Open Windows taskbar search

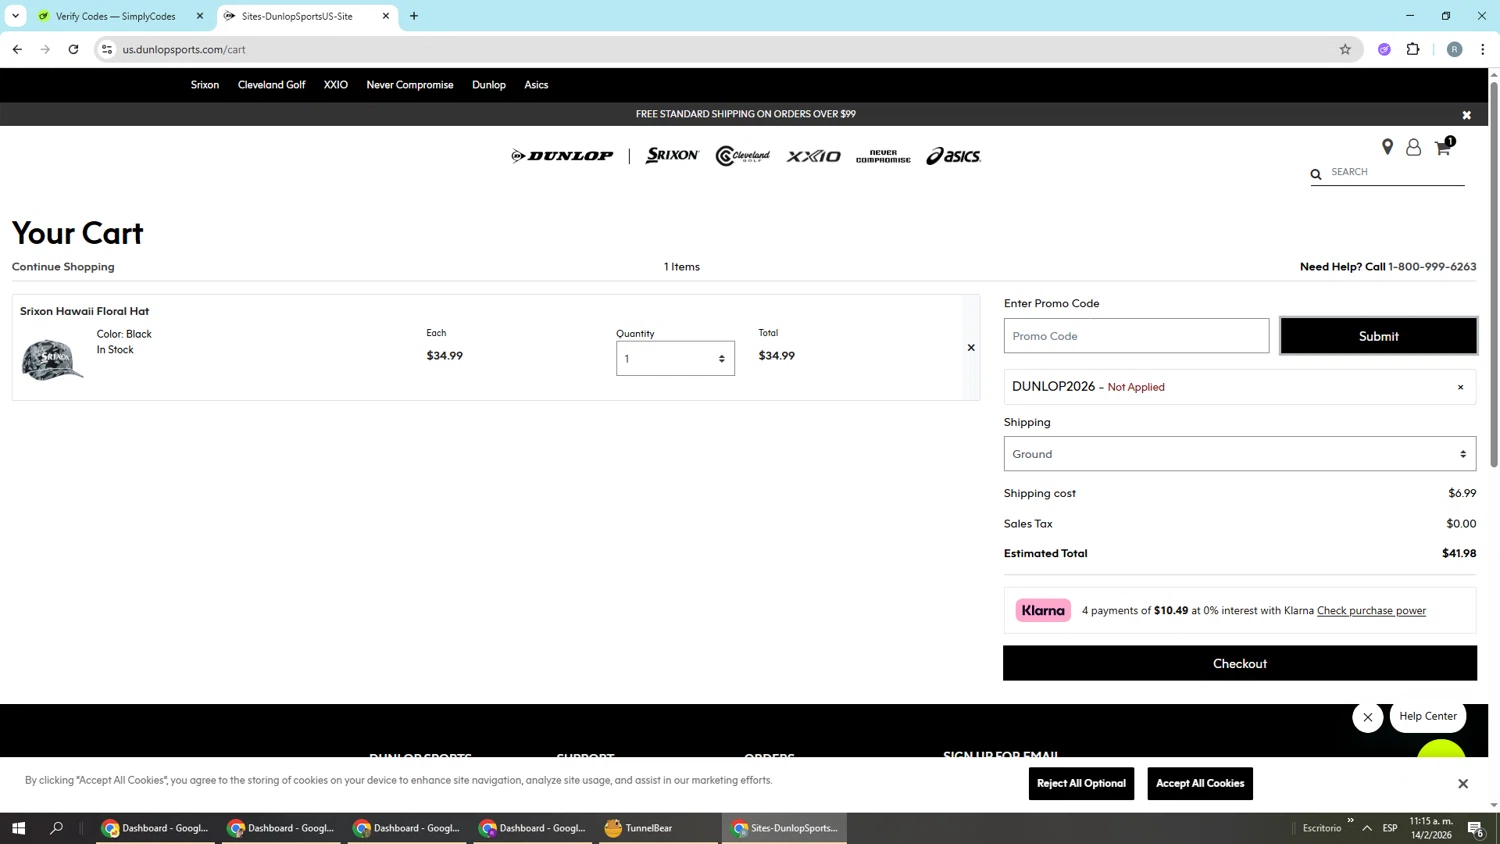click(x=57, y=828)
